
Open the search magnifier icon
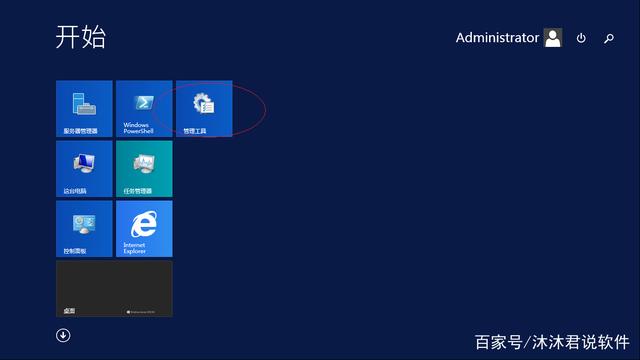click(x=609, y=38)
